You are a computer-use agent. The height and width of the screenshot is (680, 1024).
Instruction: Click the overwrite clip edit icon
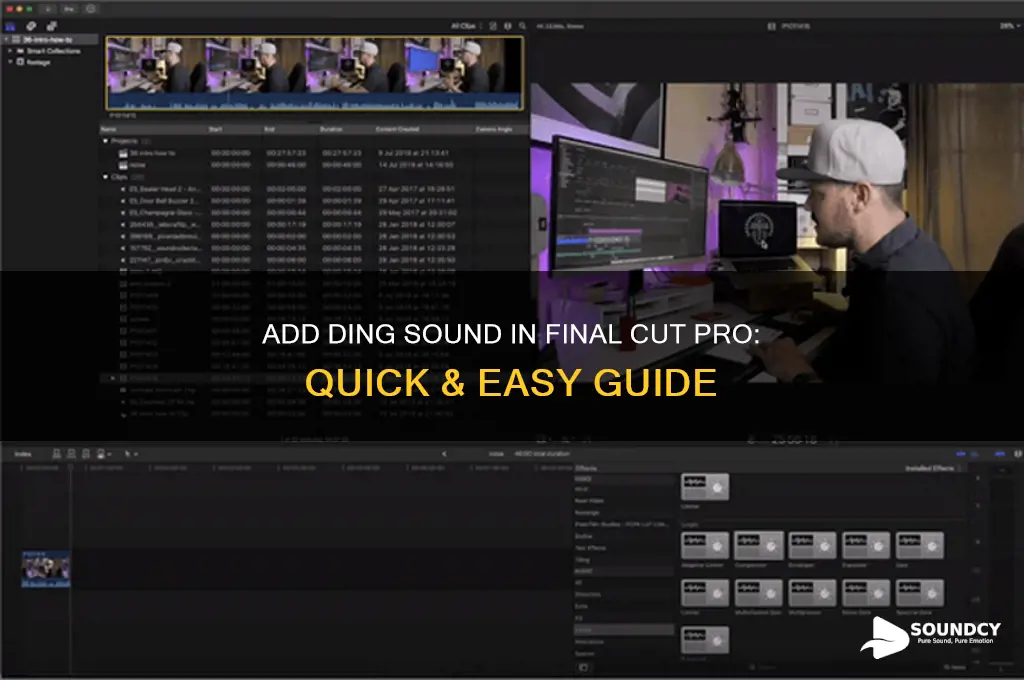101,453
